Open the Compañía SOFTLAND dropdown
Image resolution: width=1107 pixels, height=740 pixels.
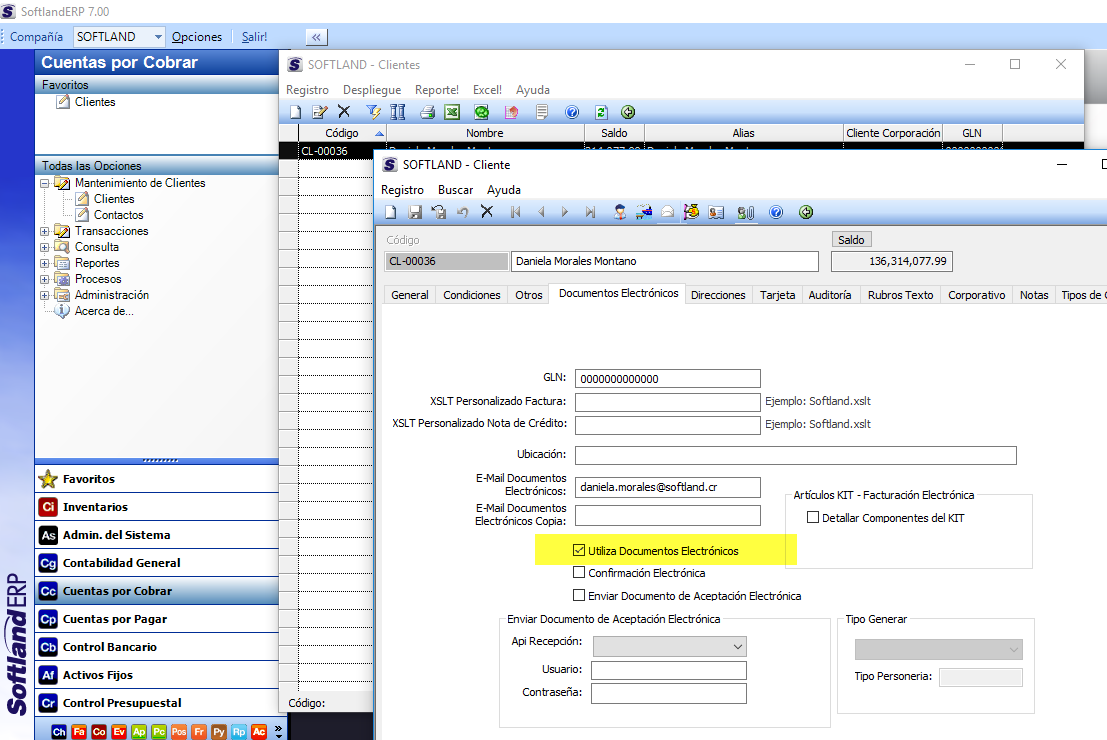pyautogui.click(x=158, y=37)
